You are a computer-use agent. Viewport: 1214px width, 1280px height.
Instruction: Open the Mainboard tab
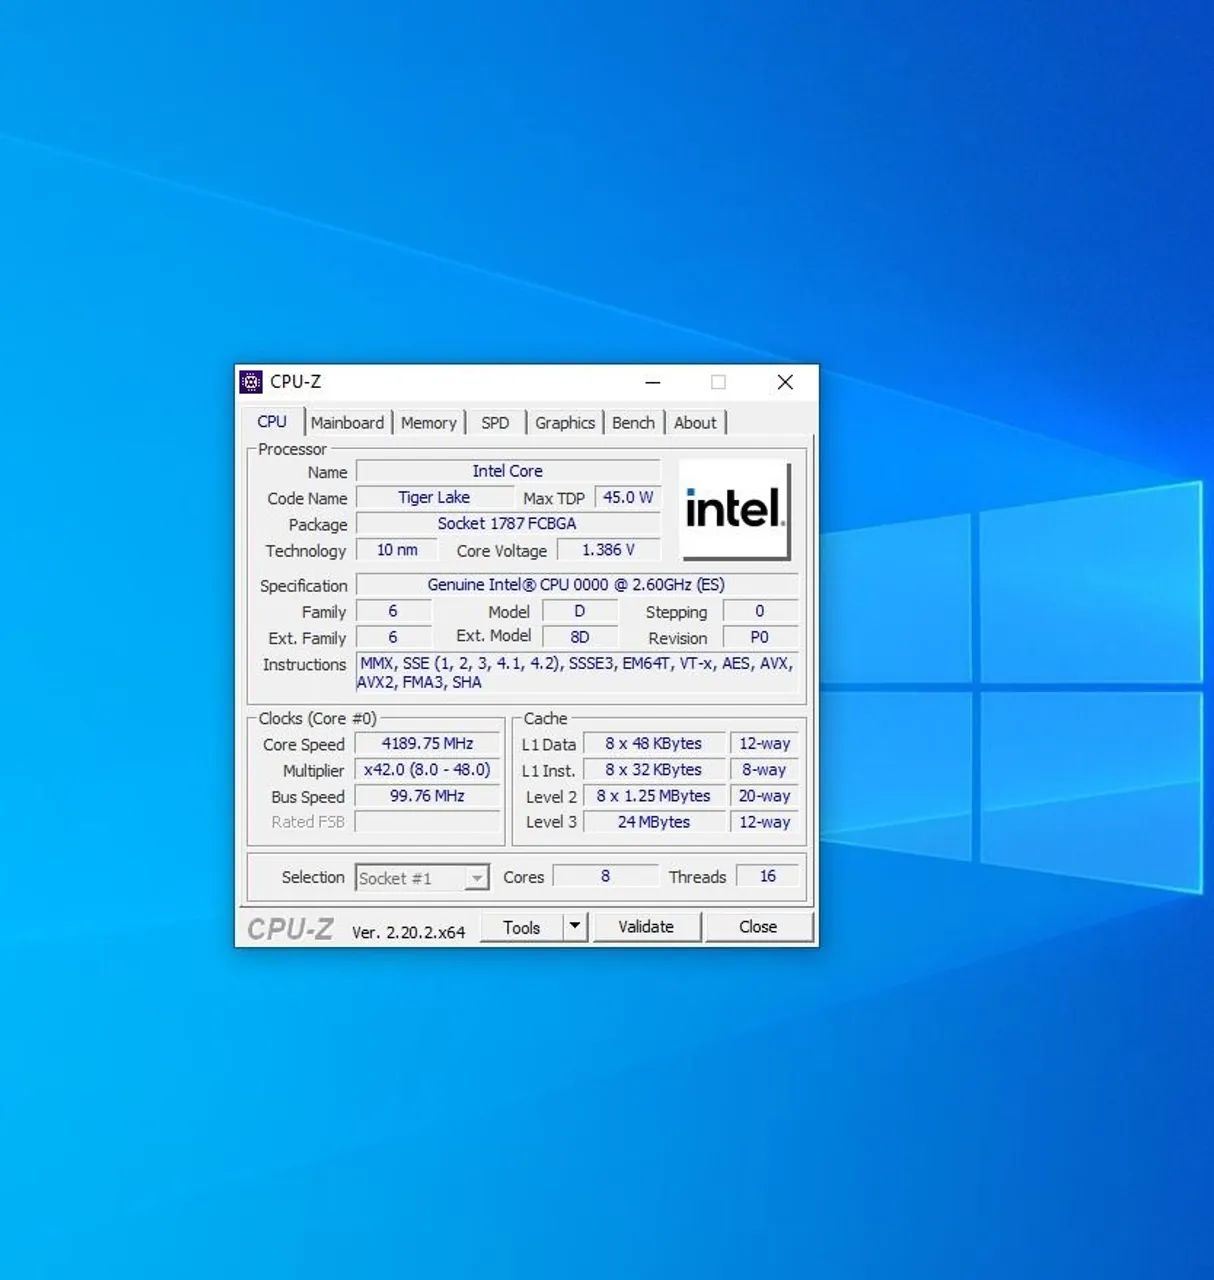pyautogui.click(x=347, y=423)
